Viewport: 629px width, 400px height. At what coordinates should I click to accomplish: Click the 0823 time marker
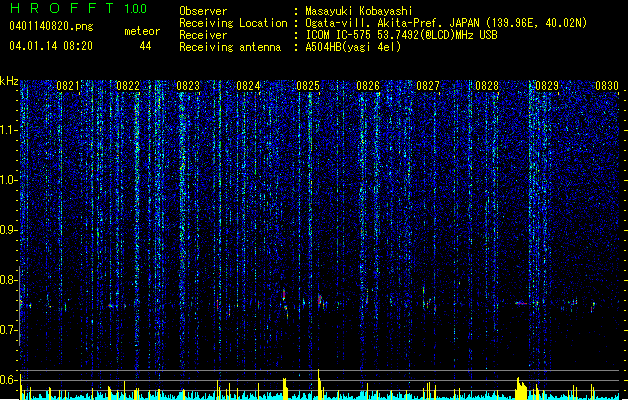pyautogui.click(x=188, y=86)
